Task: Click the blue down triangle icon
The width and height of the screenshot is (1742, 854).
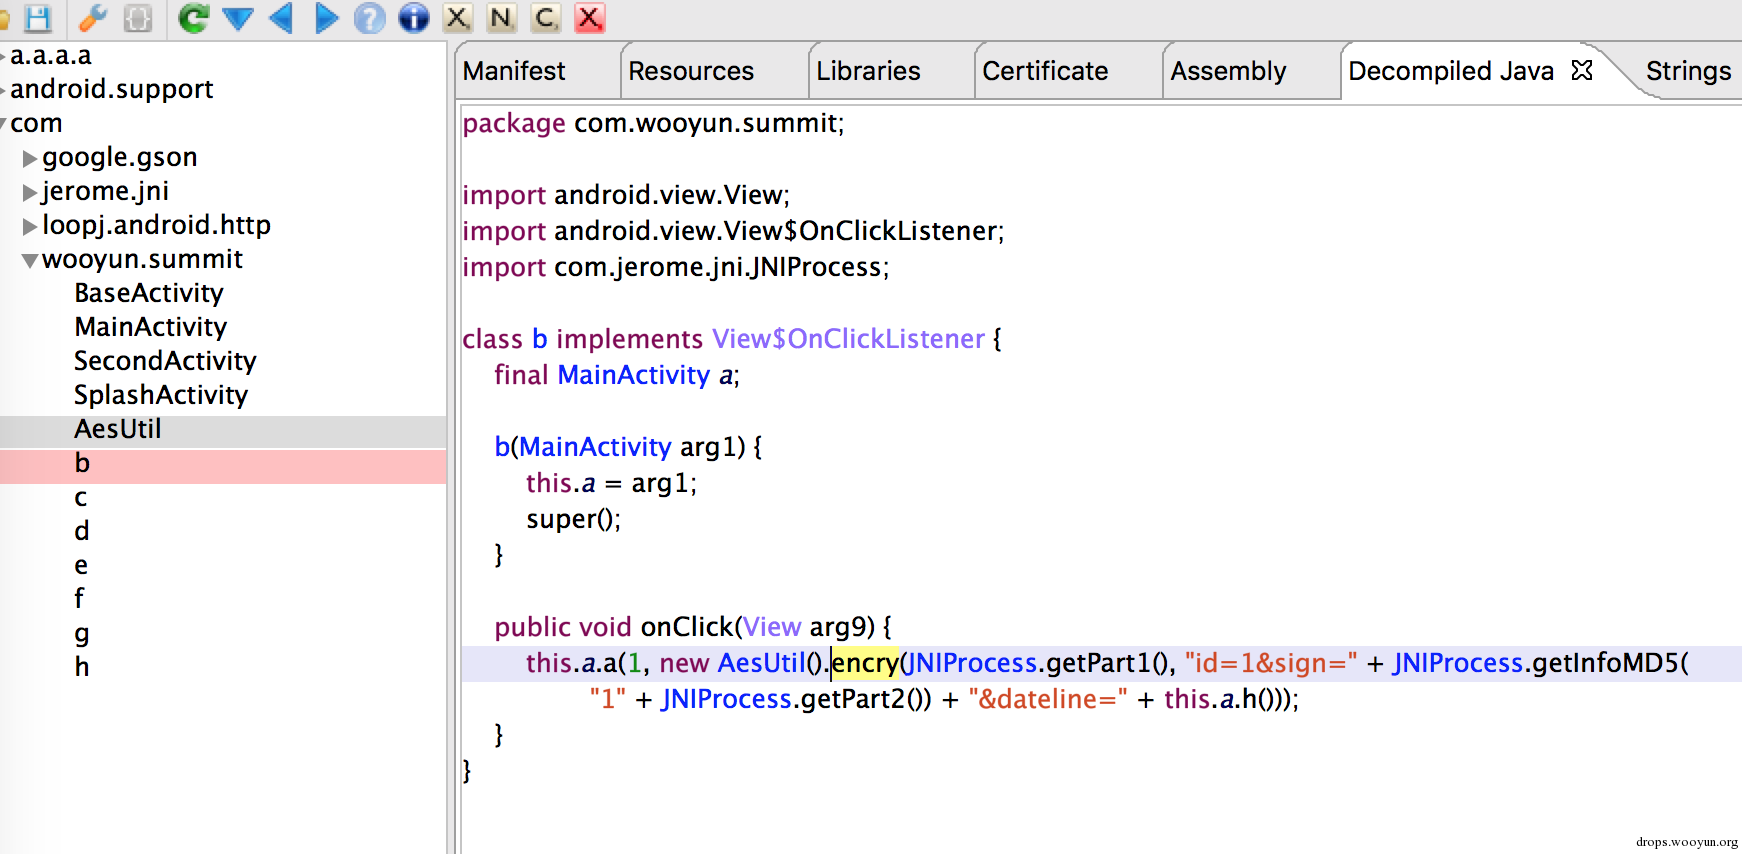Action: pyautogui.click(x=237, y=18)
